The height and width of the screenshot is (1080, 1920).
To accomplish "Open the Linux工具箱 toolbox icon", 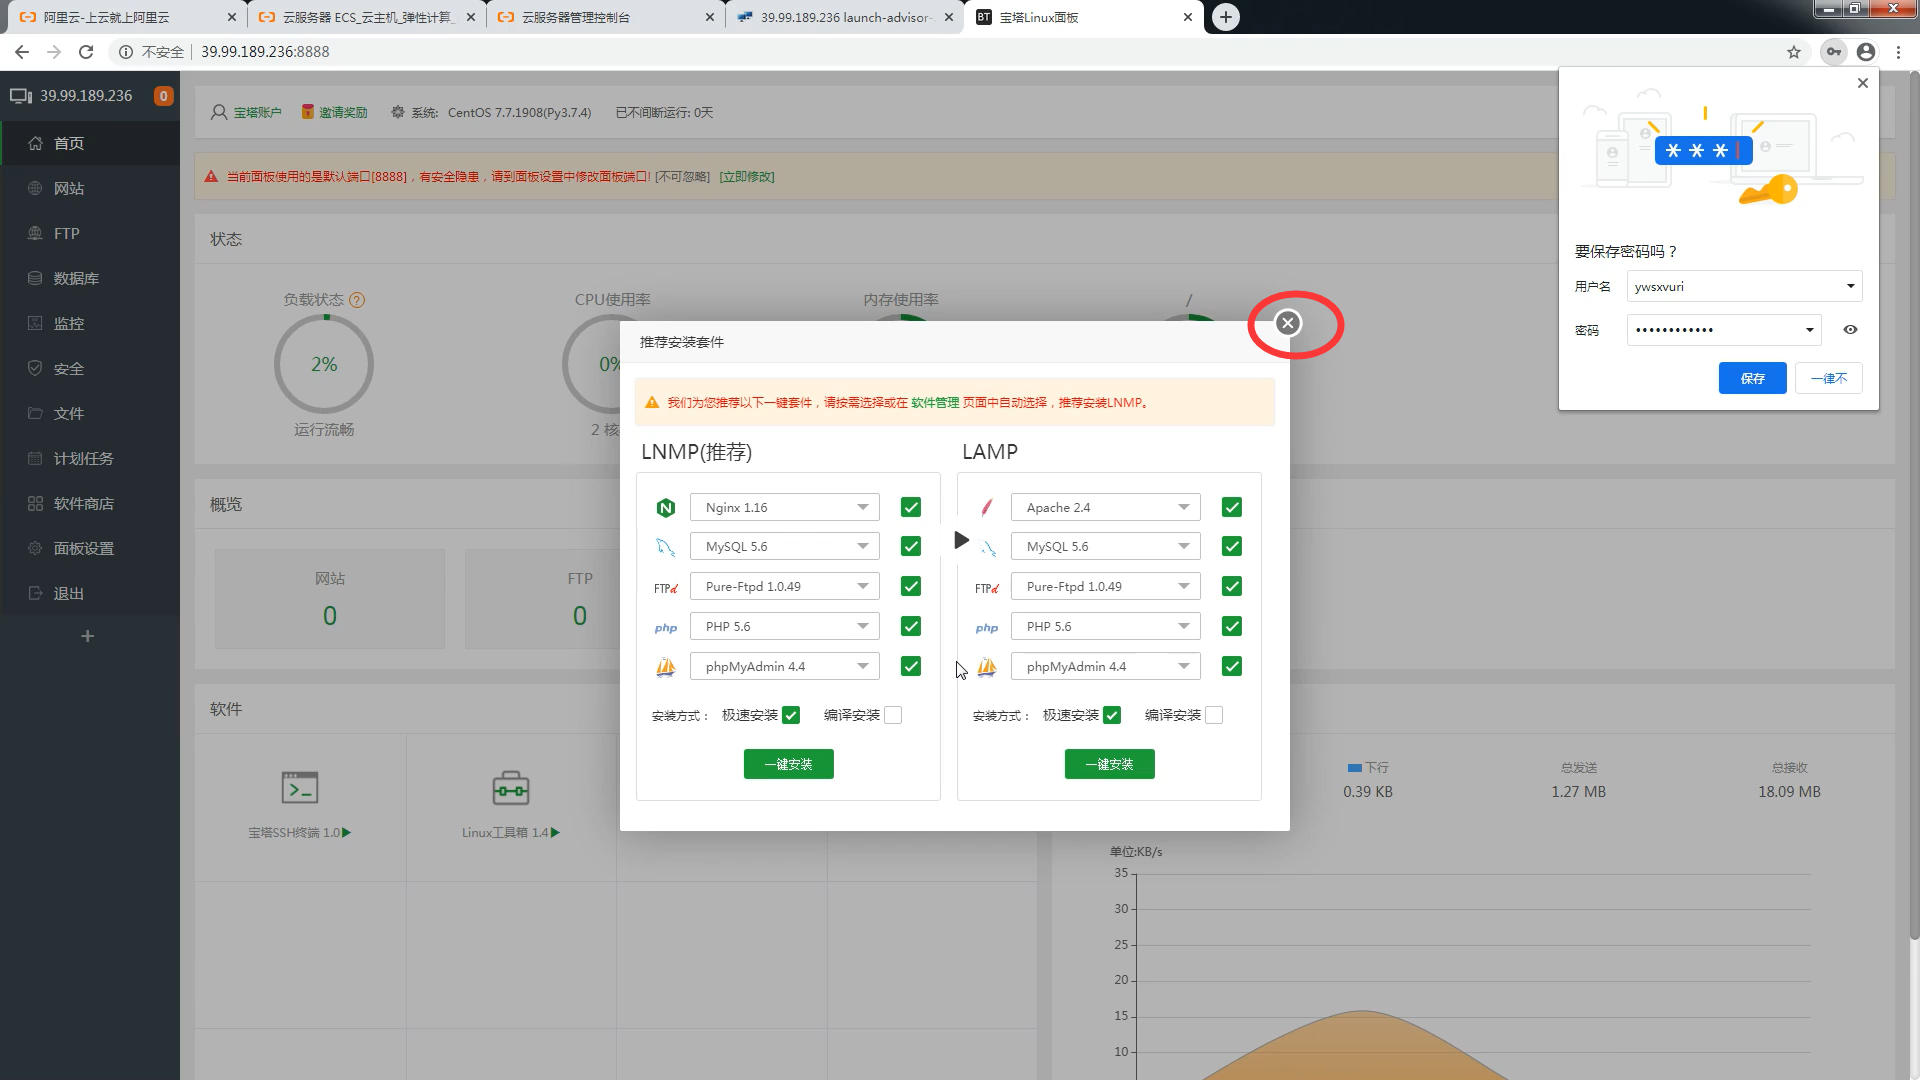I will tap(511, 788).
